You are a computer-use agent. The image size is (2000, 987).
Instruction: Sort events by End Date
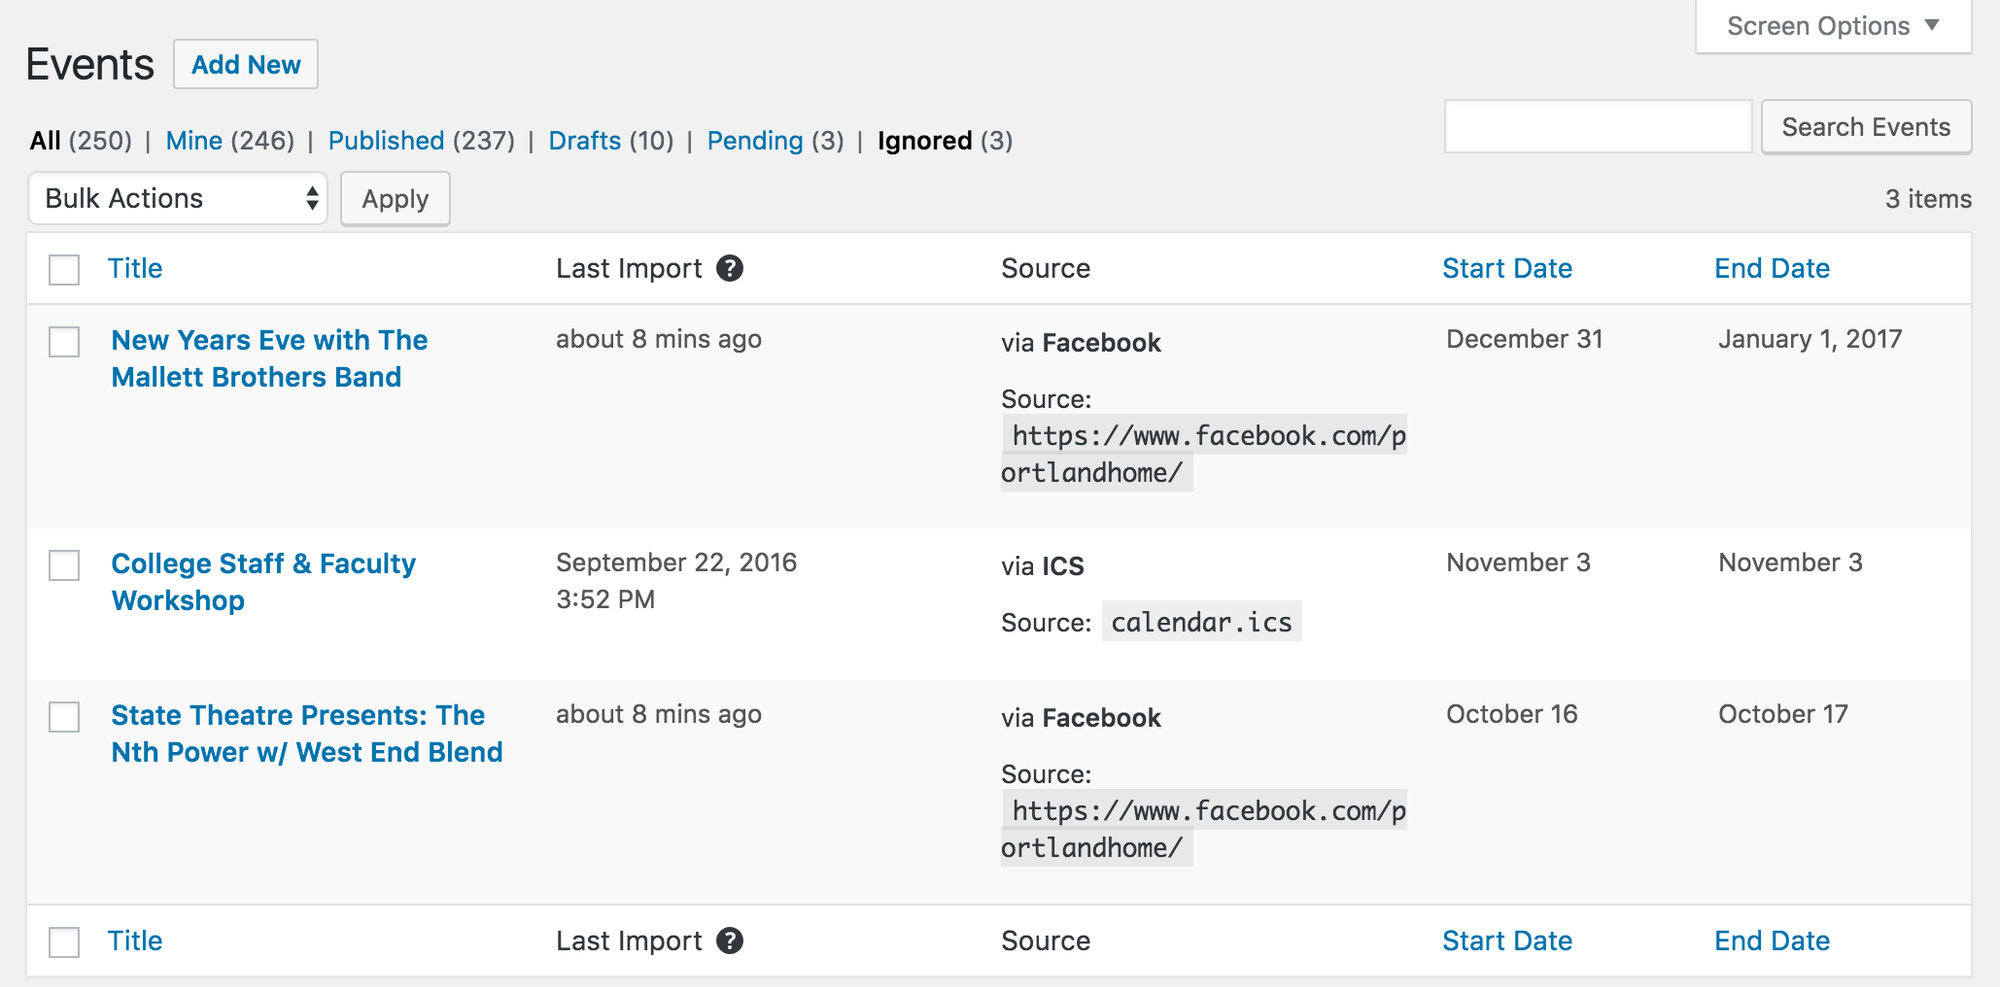click(x=1771, y=268)
